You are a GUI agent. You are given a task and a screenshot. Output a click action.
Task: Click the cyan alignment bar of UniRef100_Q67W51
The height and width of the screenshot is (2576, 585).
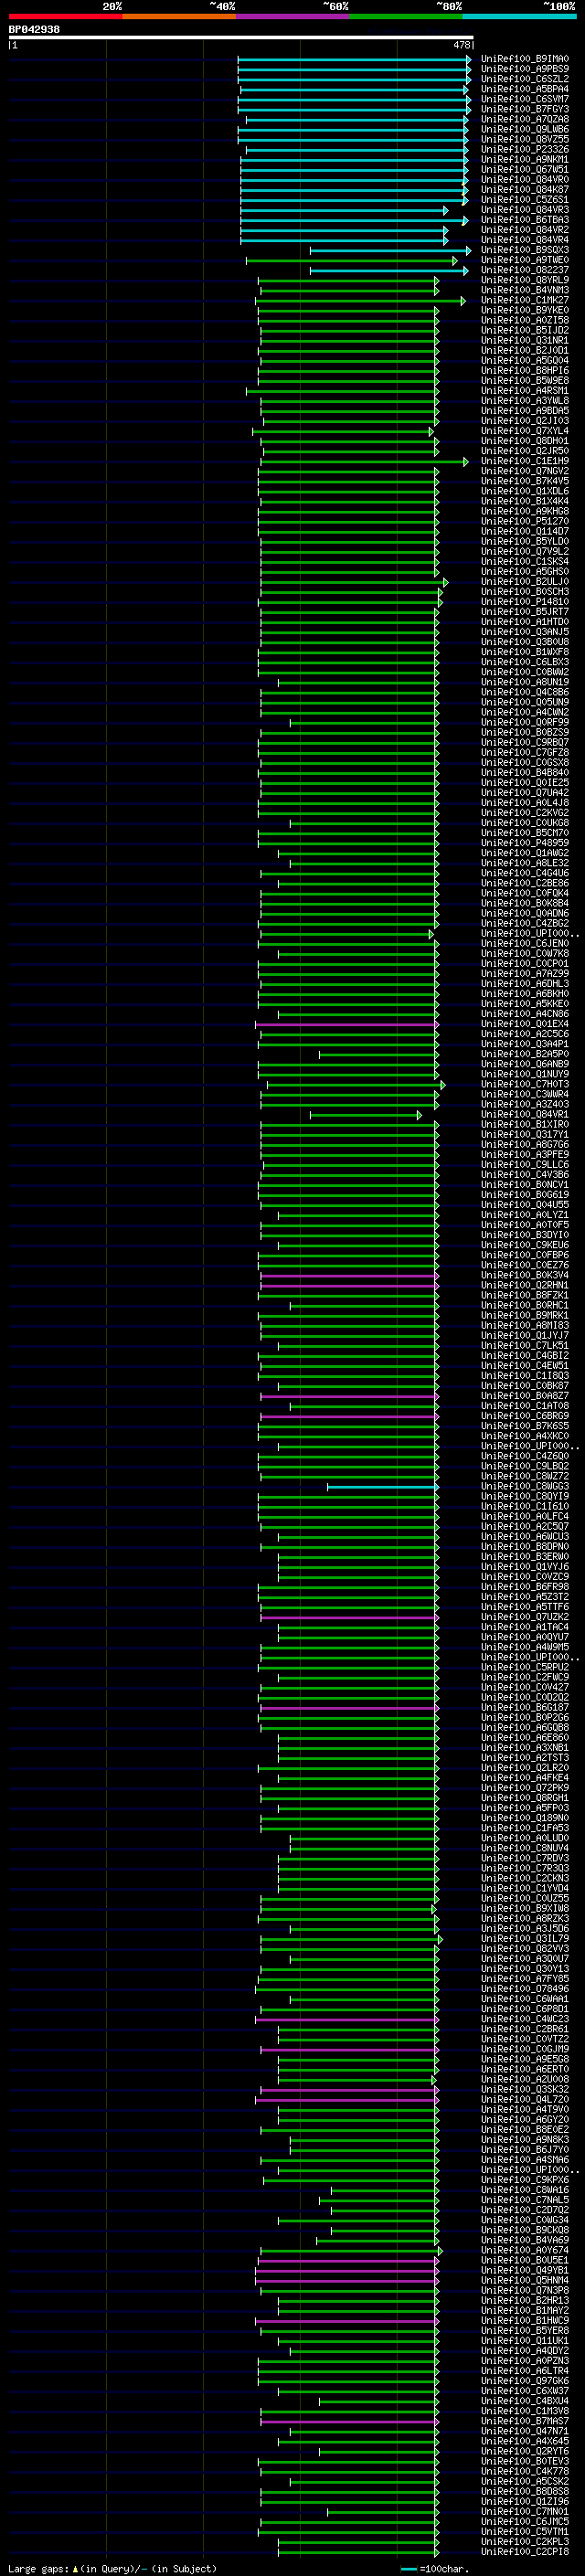(x=354, y=170)
